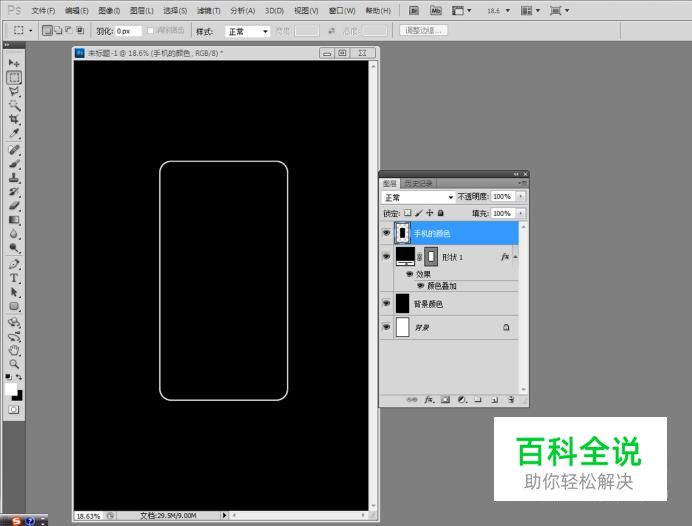Select the Gradient tool
The width and height of the screenshot is (692, 526).
point(14,220)
